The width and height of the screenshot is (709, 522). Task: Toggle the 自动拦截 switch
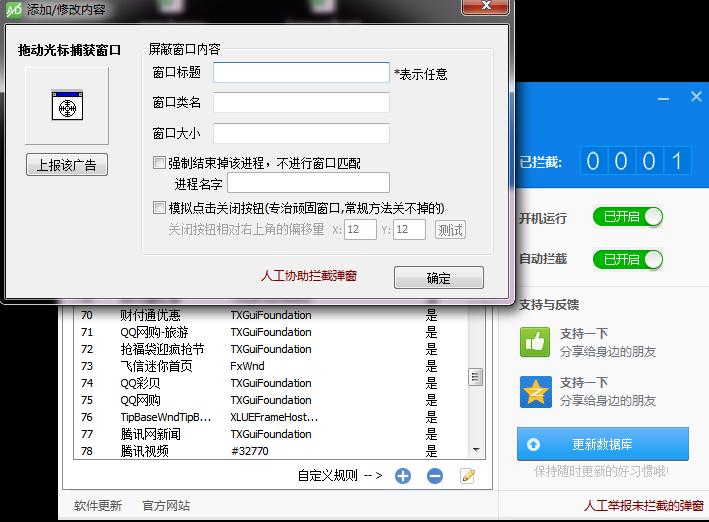point(627,259)
